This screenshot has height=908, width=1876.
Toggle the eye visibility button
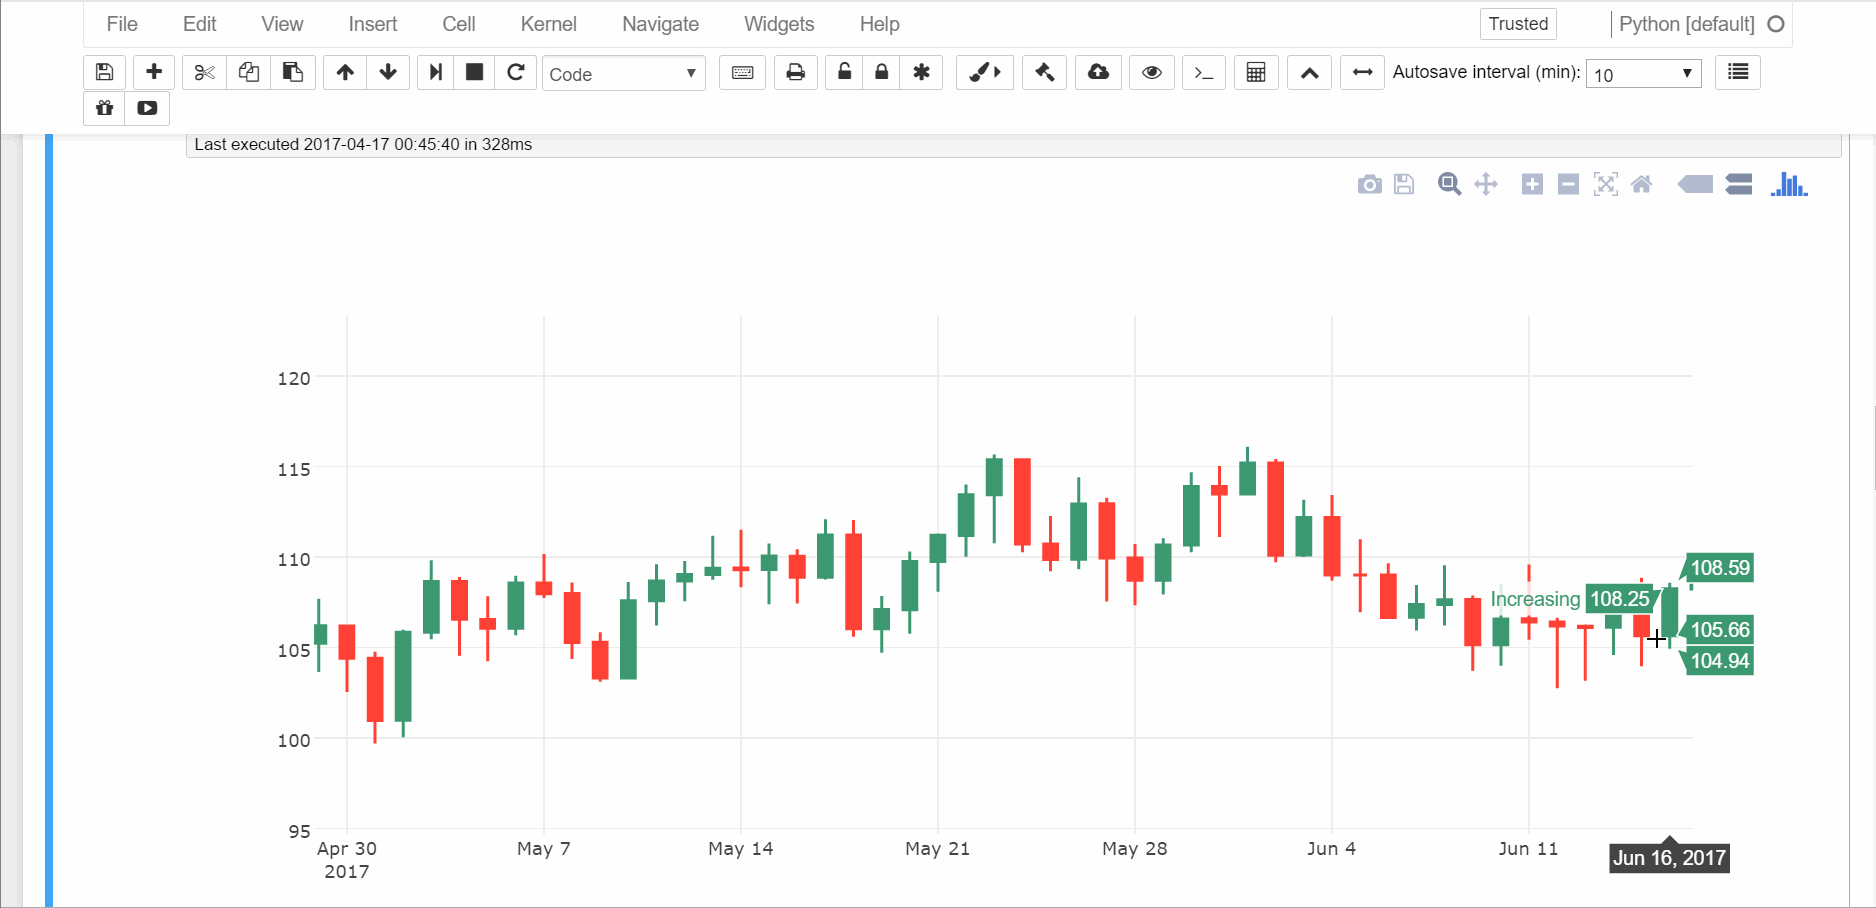[1152, 72]
